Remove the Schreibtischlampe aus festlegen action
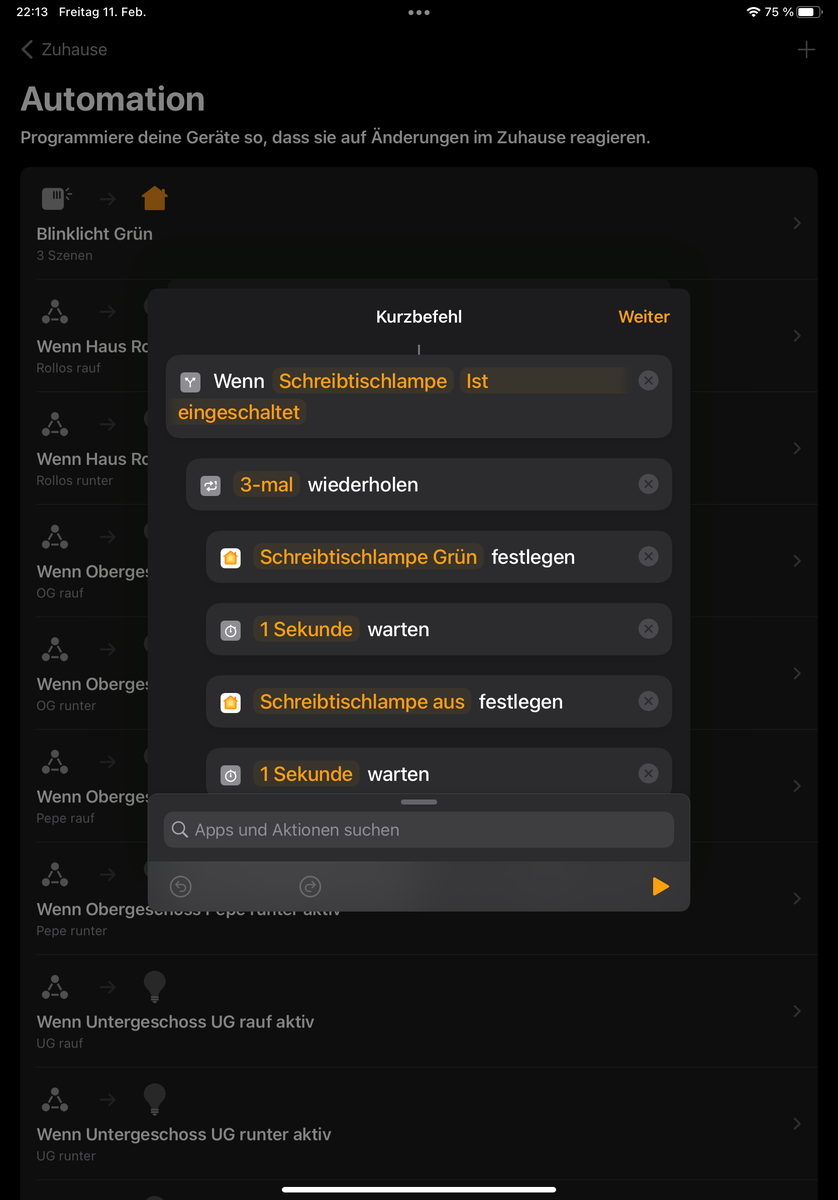The image size is (838, 1200). click(648, 702)
